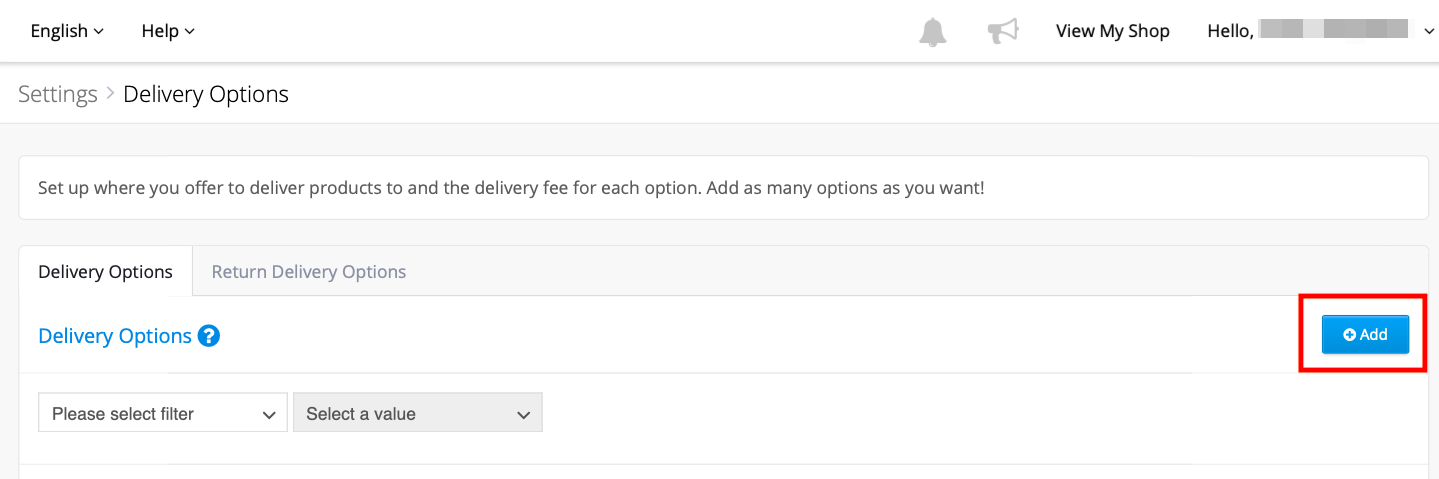
Task: Open the English language dropdown
Action: [x=67, y=31]
